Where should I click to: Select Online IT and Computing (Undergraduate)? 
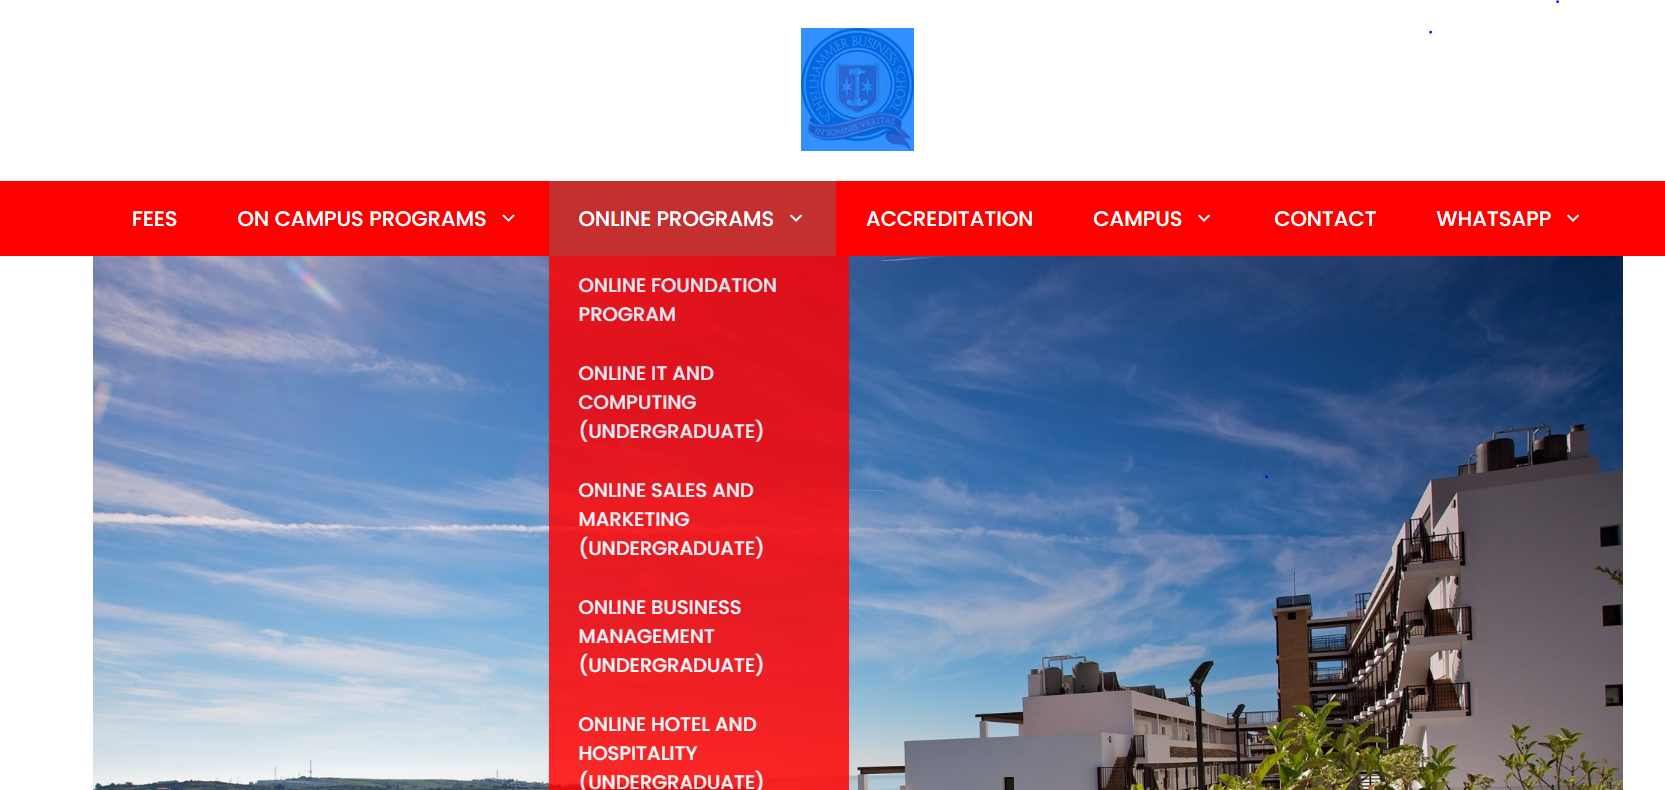[x=670, y=402]
